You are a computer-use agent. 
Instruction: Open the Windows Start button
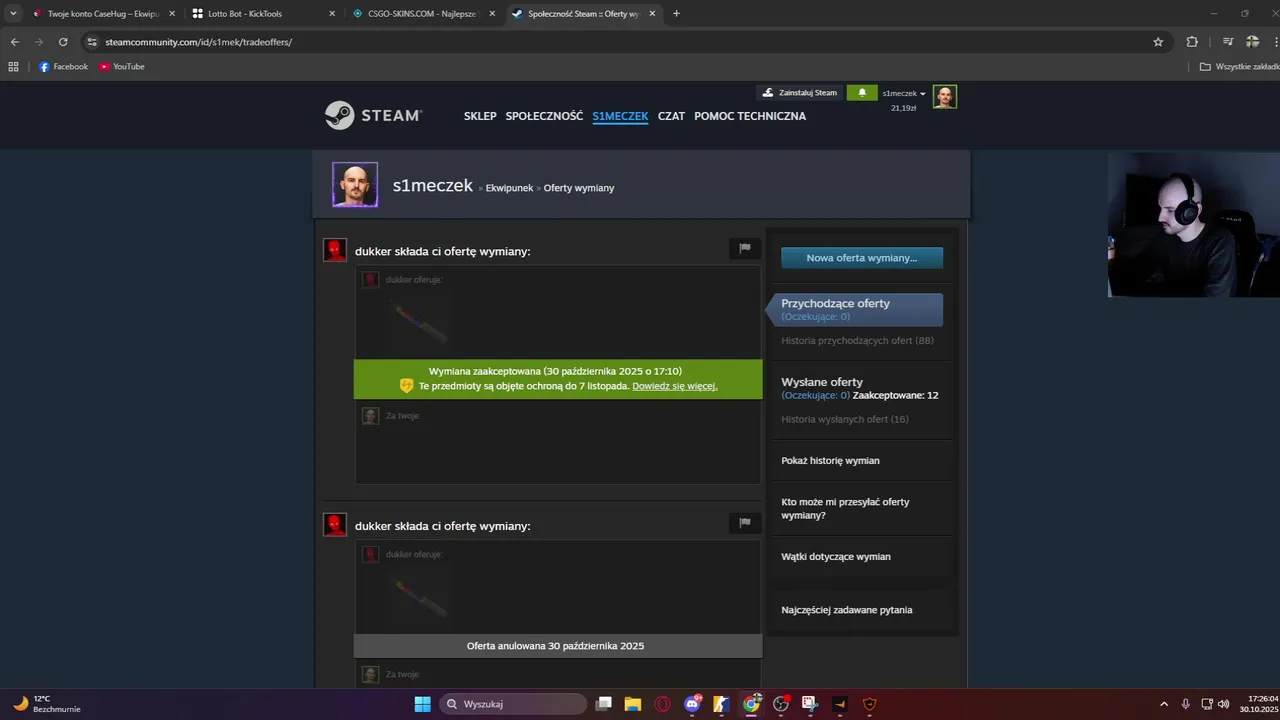point(423,704)
